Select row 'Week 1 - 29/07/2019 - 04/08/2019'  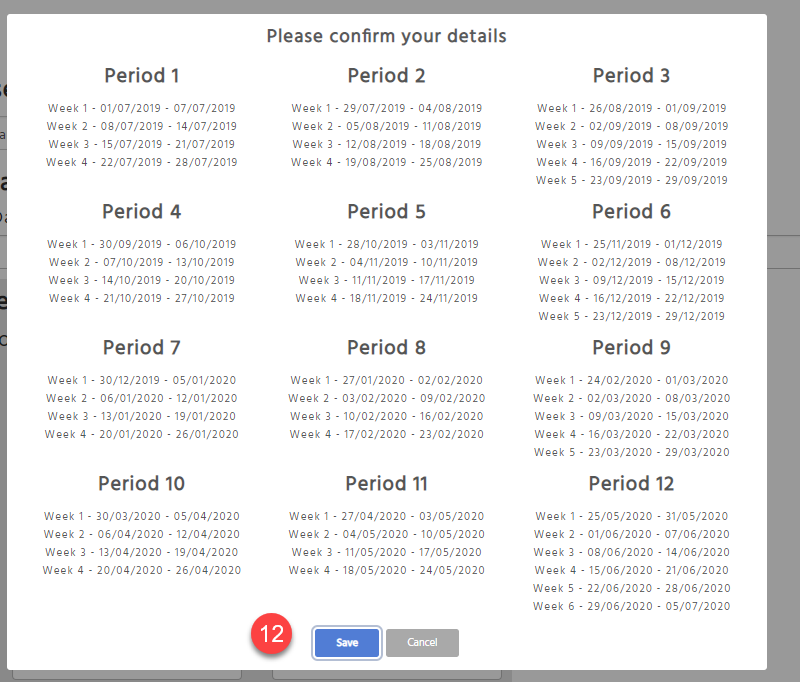pos(386,108)
